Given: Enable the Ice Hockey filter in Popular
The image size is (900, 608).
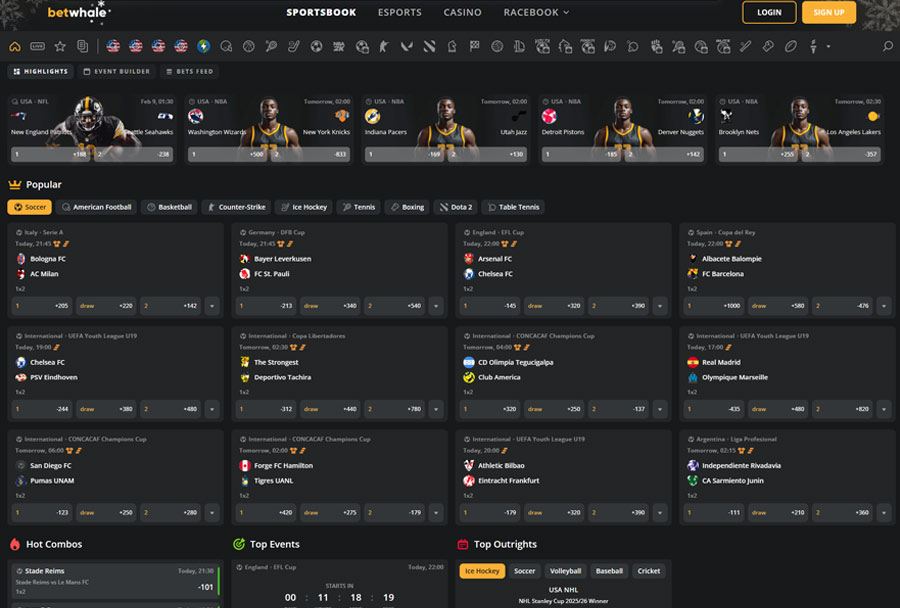Looking at the screenshot, I should (x=303, y=207).
